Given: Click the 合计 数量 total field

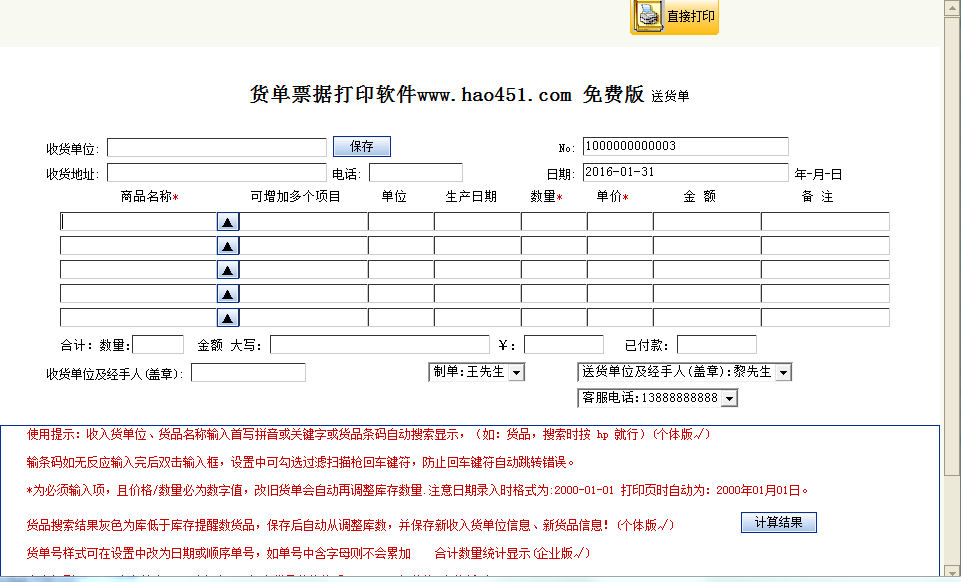Looking at the screenshot, I should pyautogui.click(x=158, y=345).
